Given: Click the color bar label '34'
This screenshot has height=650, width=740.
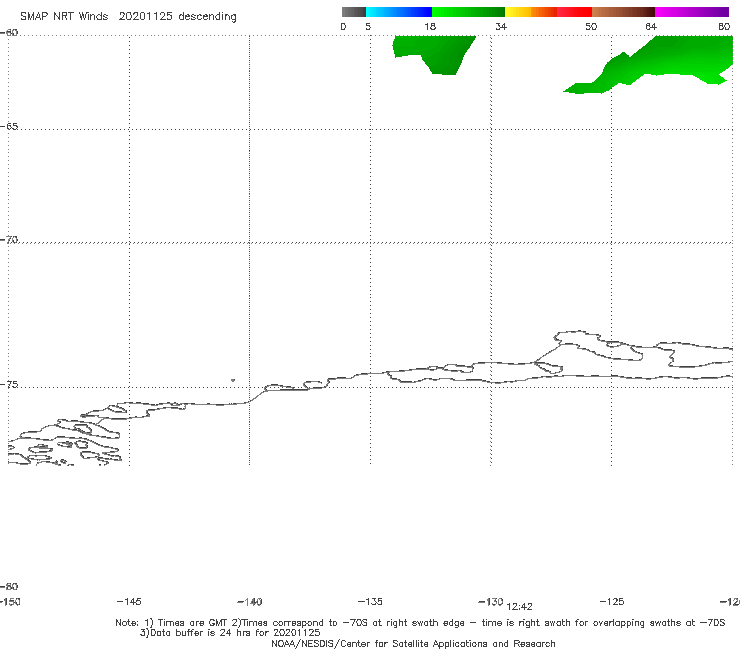Looking at the screenshot, I should (x=501, y=27).
